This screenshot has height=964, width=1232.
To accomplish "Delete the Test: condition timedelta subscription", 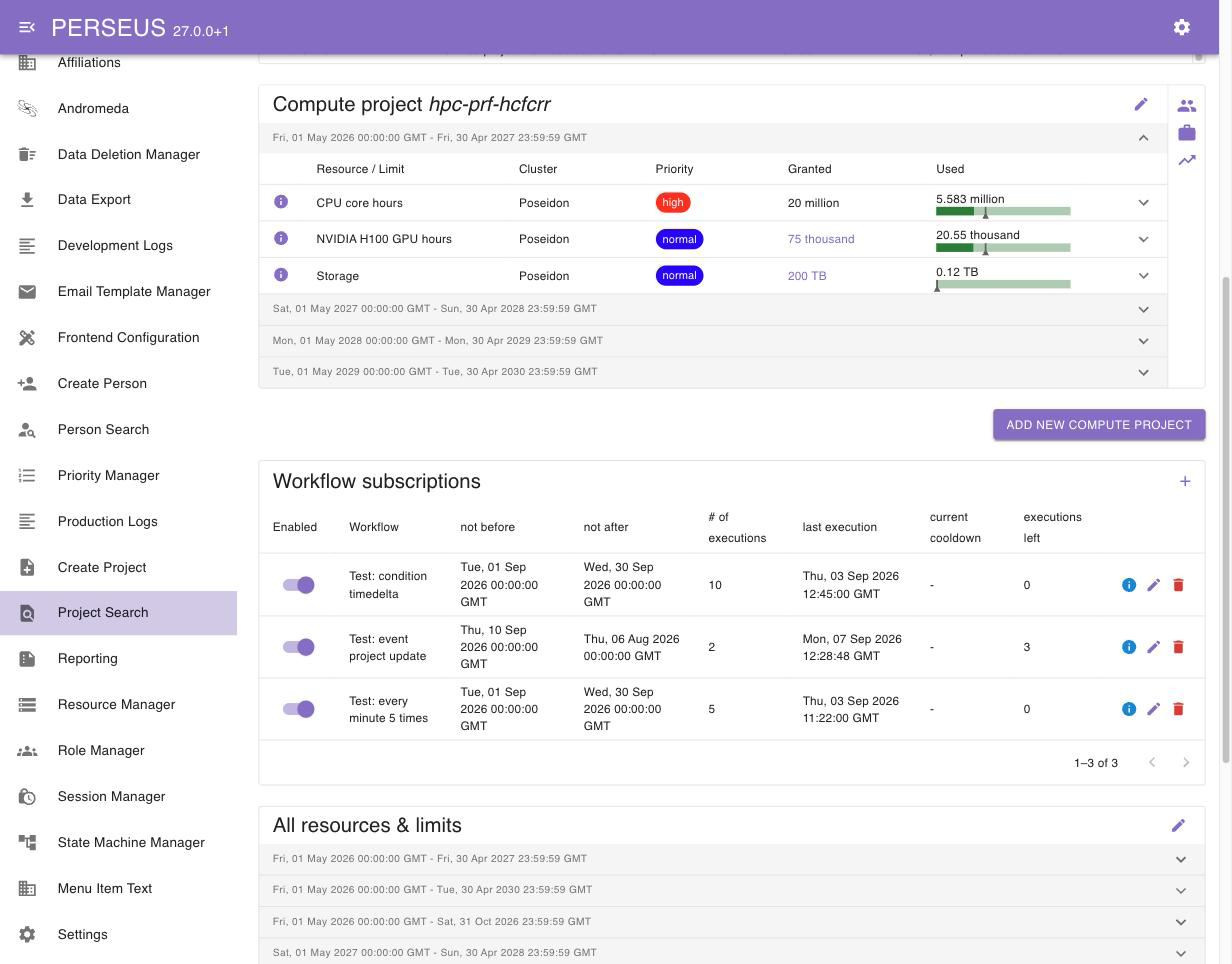I will pyautogui.click(x=1178, y=585).
